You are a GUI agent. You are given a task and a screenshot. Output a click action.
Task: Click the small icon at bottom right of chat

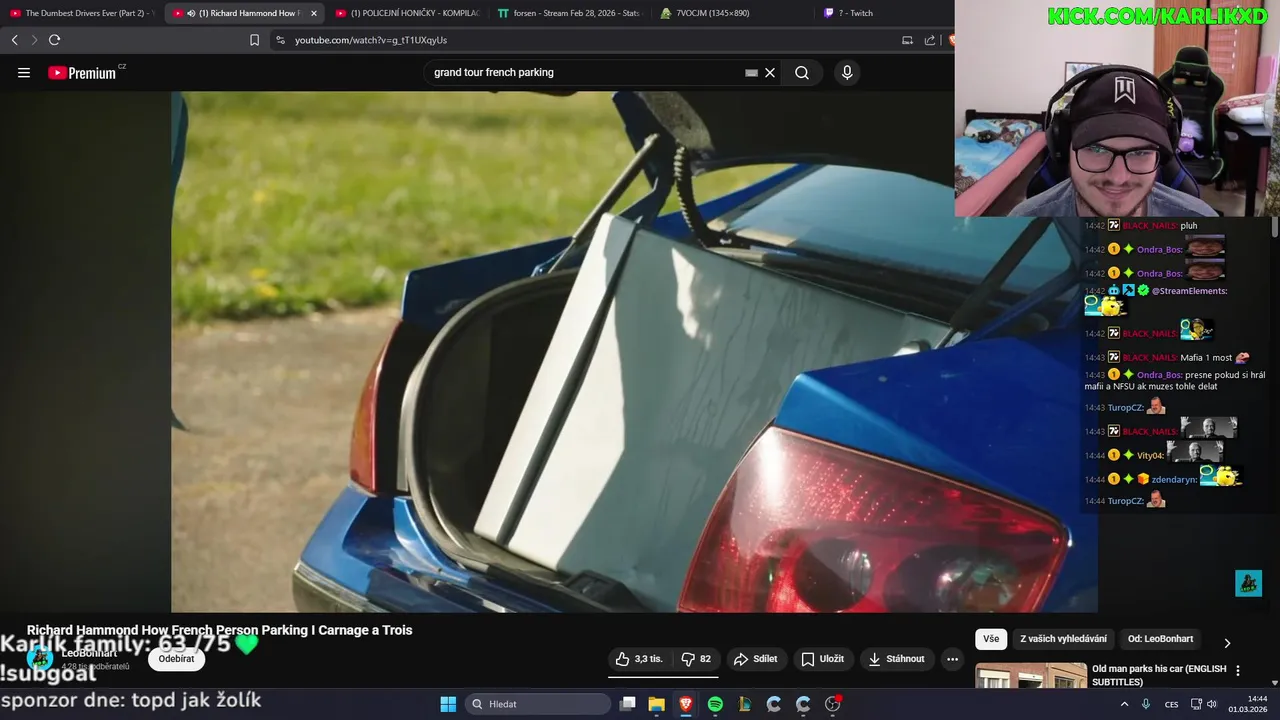[1248, 583]
